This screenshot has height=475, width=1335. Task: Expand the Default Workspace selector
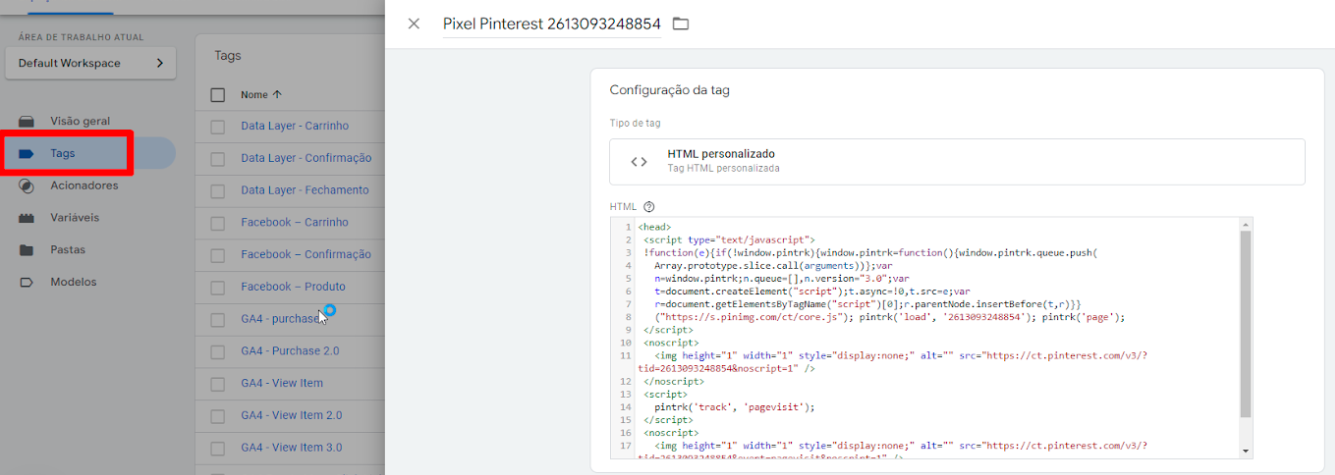click(90, 63)
